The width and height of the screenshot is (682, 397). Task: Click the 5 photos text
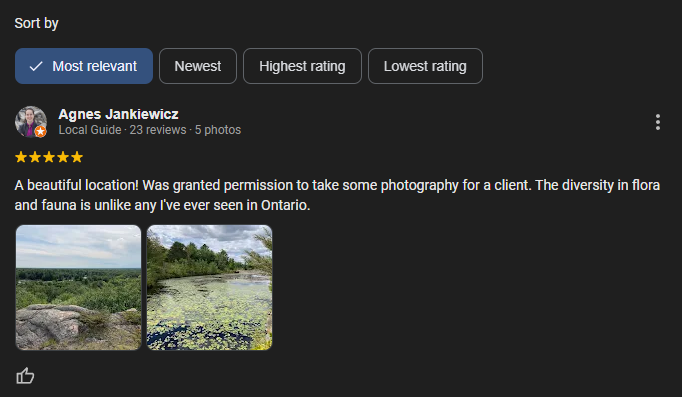(x=218, y=130)
